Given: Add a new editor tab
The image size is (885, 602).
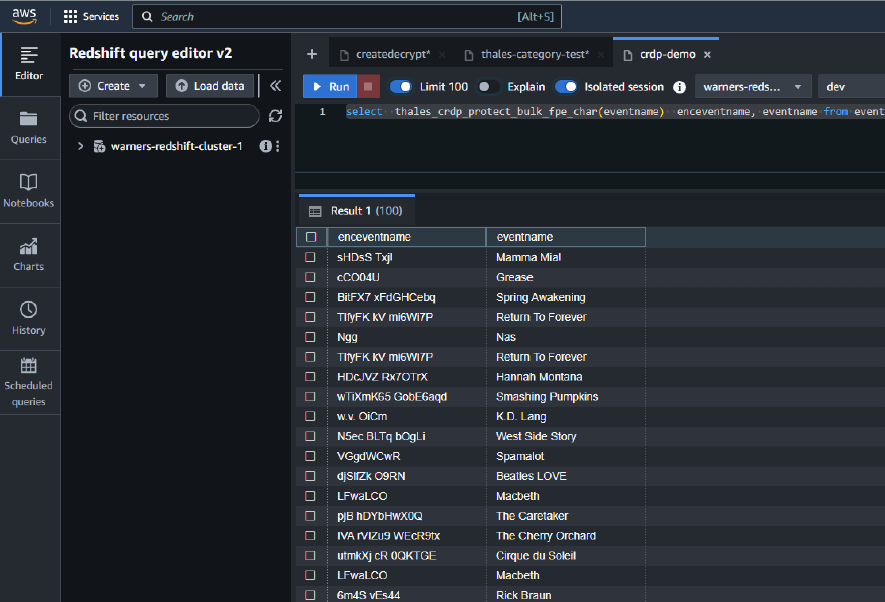Looking at the screenshot, I should [x=312, y=54].
